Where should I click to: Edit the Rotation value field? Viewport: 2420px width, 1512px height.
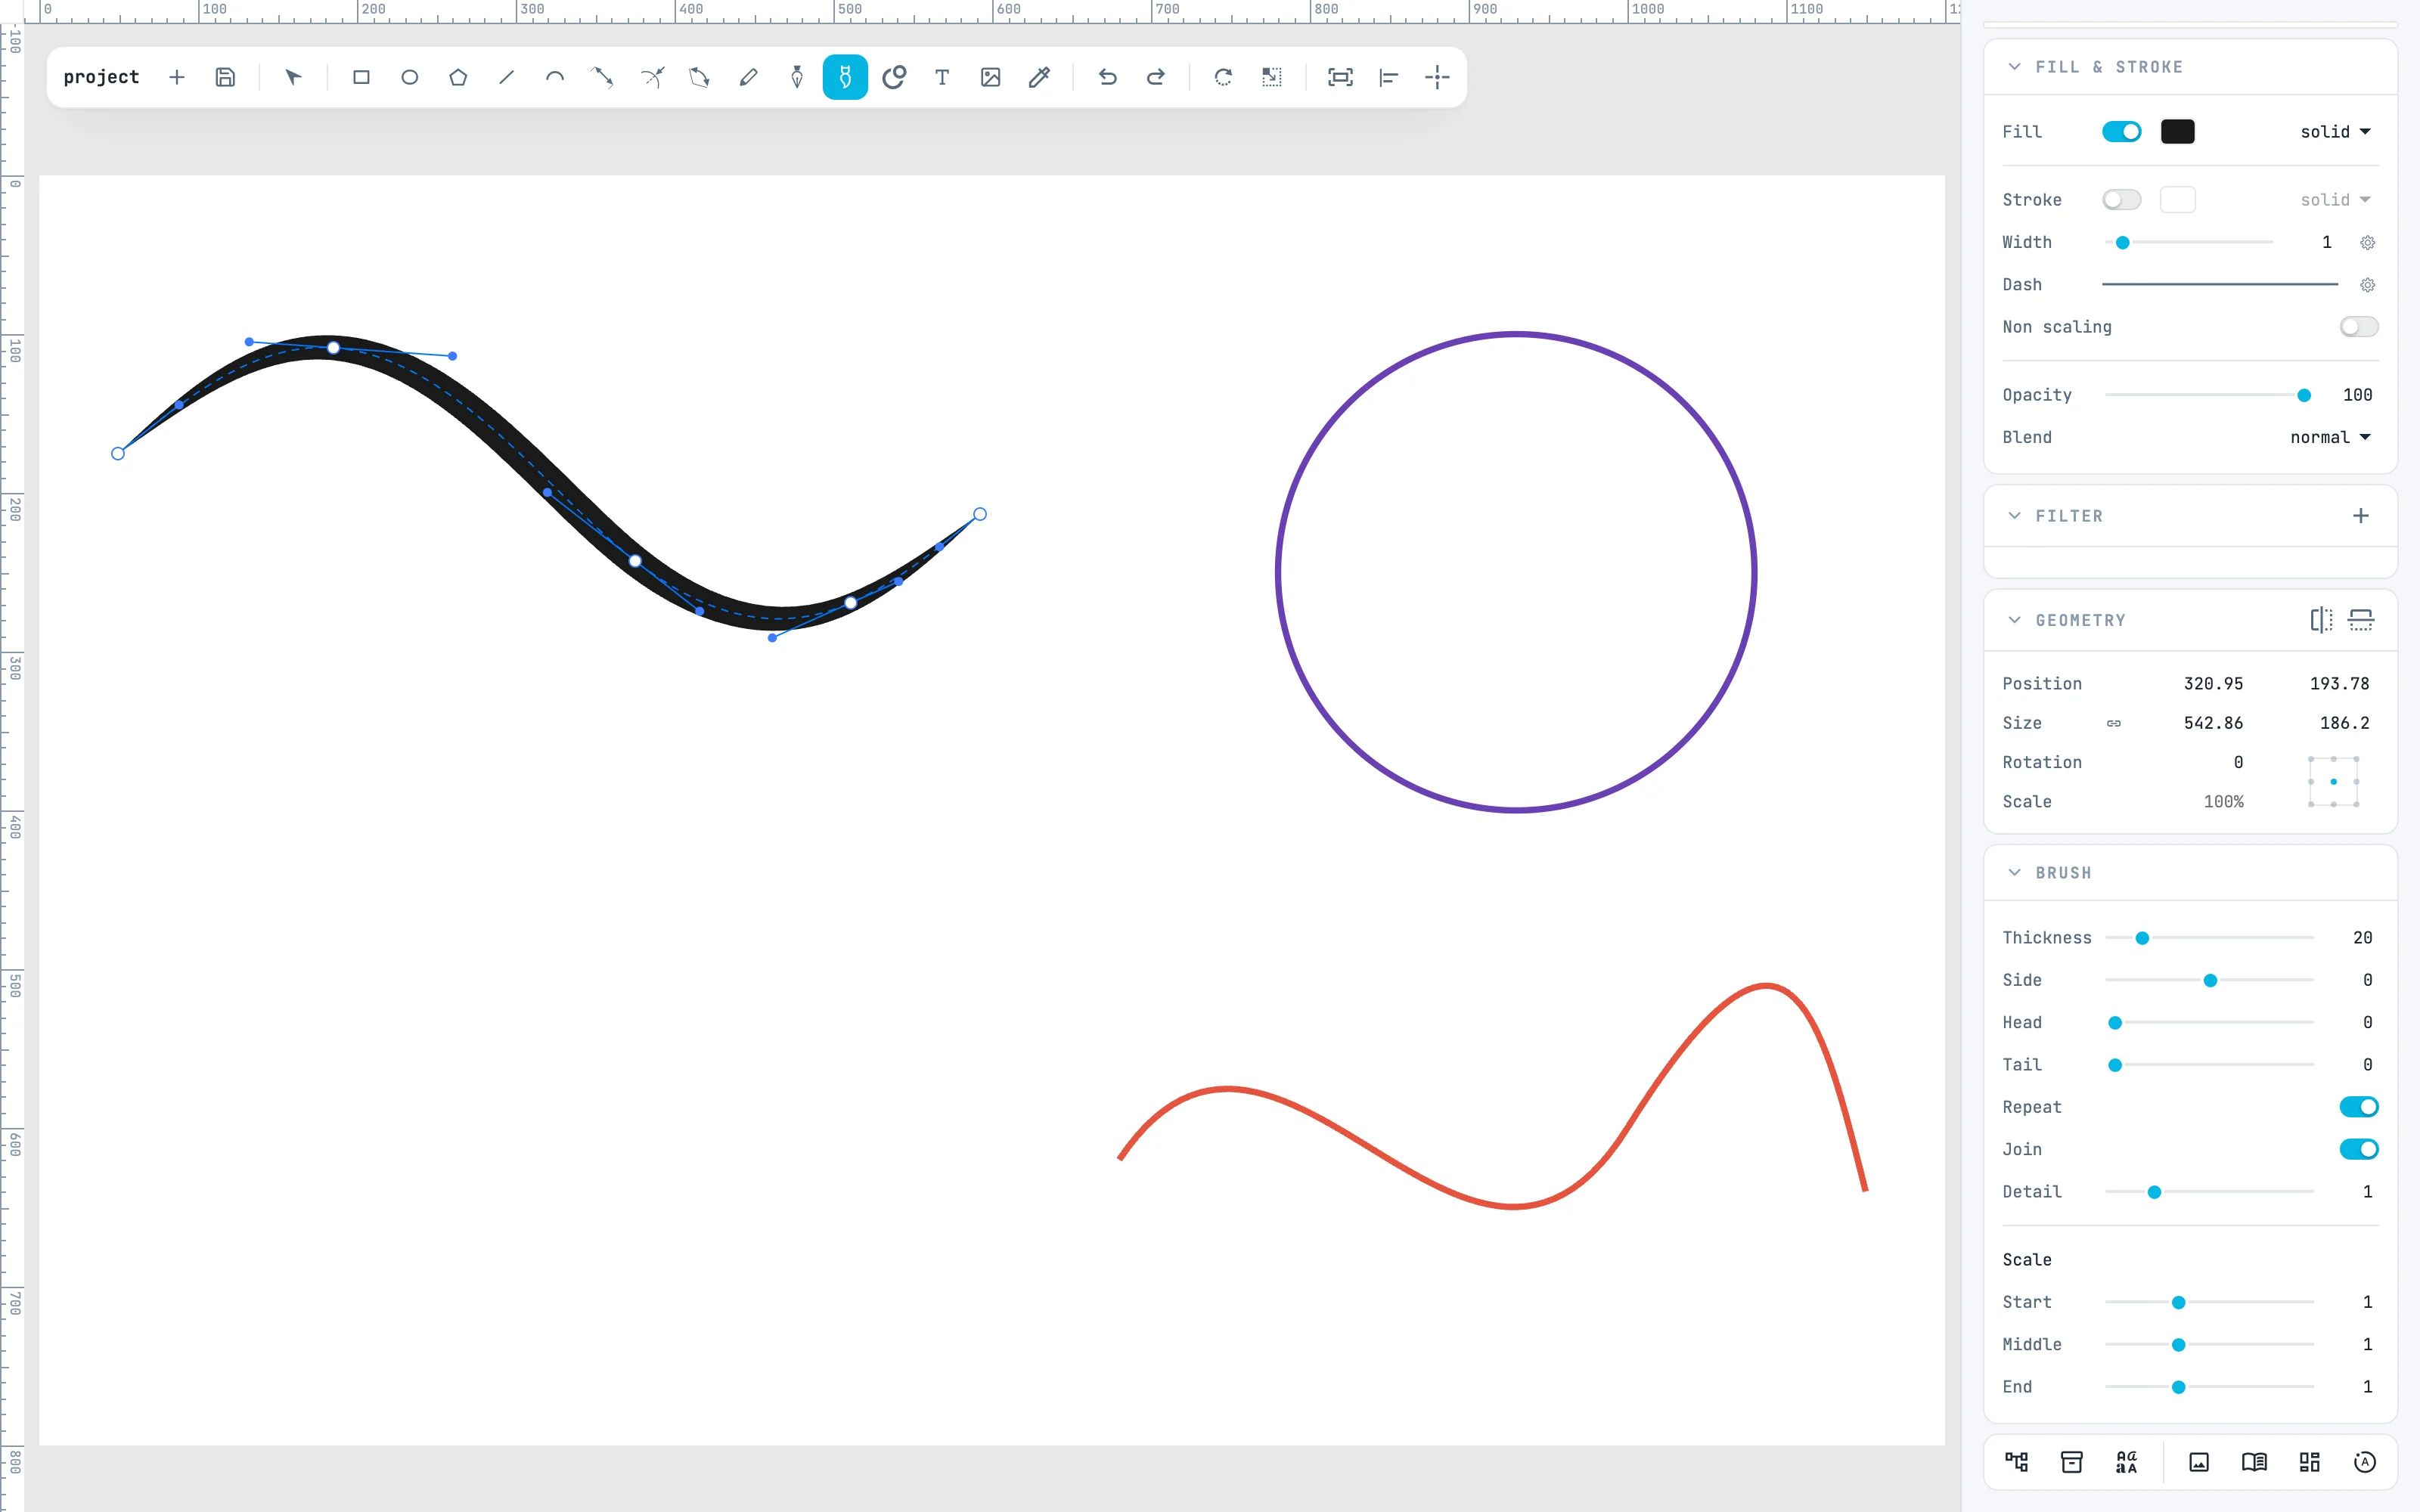click(x=2238, y=762)
